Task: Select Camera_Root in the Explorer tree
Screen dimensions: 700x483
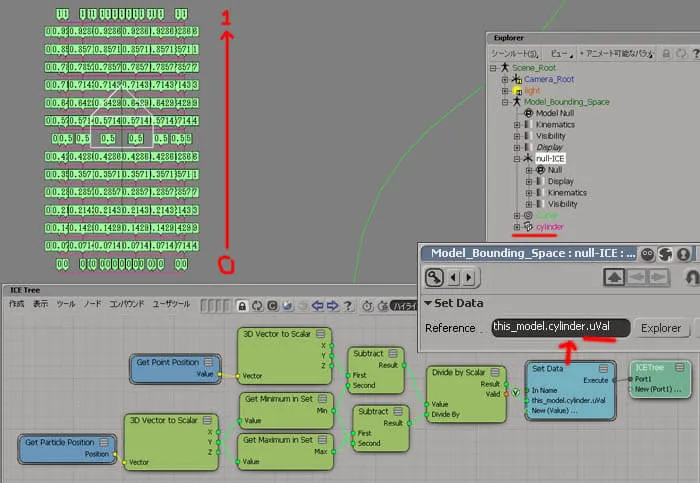Action: [549, 79]
